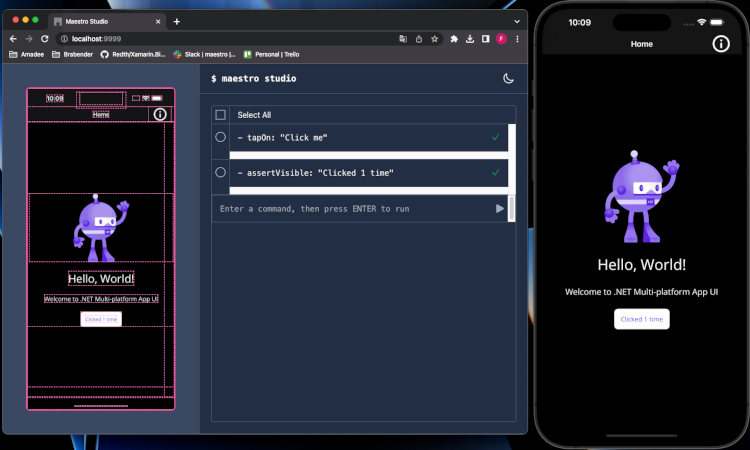
Task: Select the assertVisible command radio button
Action: pos(221,173)
